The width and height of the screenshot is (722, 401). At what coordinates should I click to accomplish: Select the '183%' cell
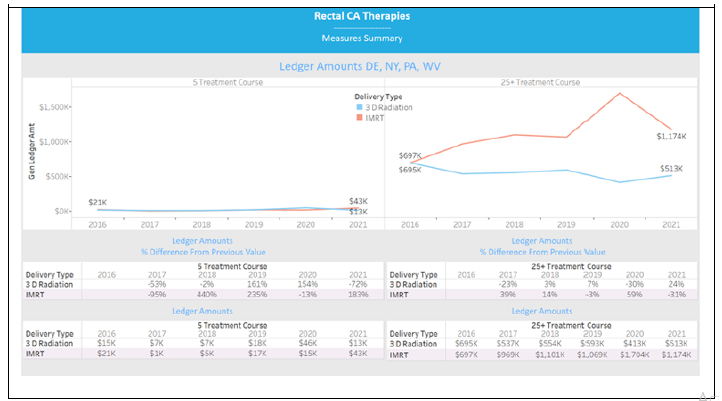[358, 294]
